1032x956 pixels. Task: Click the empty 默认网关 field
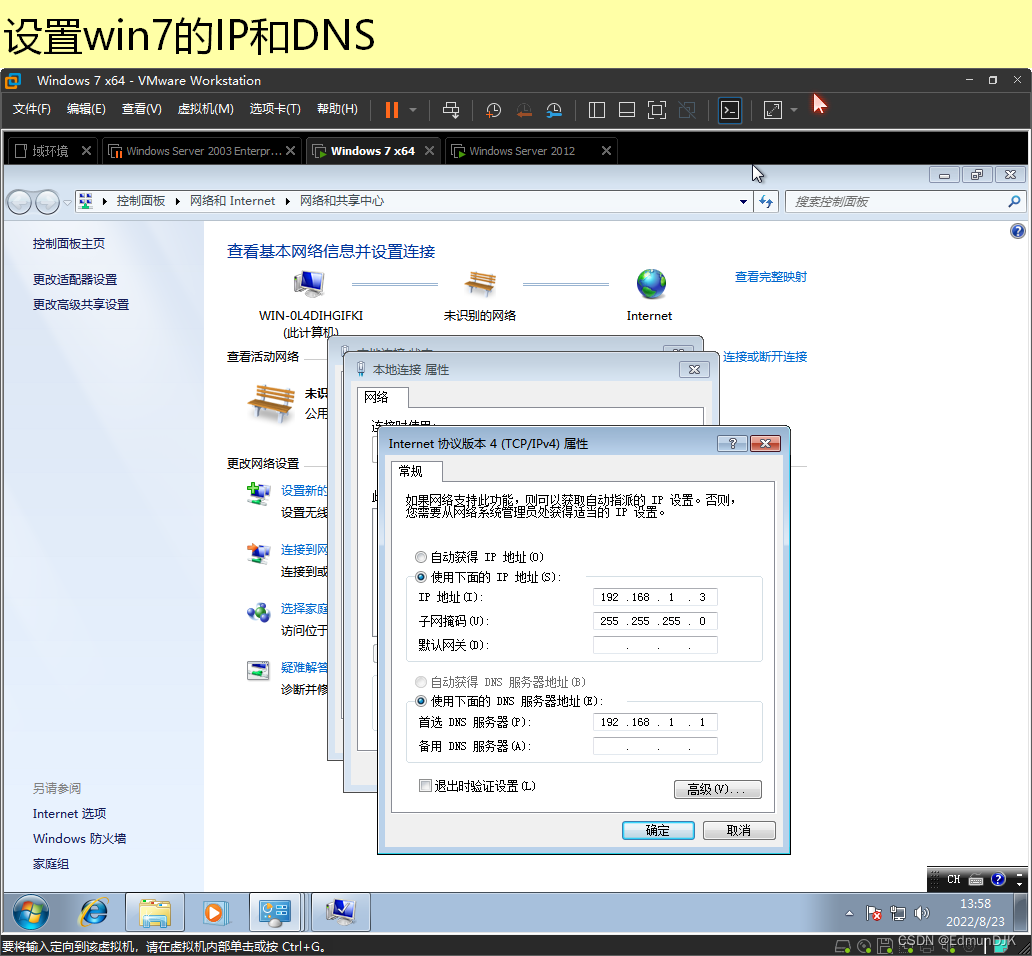coord(655,645)
